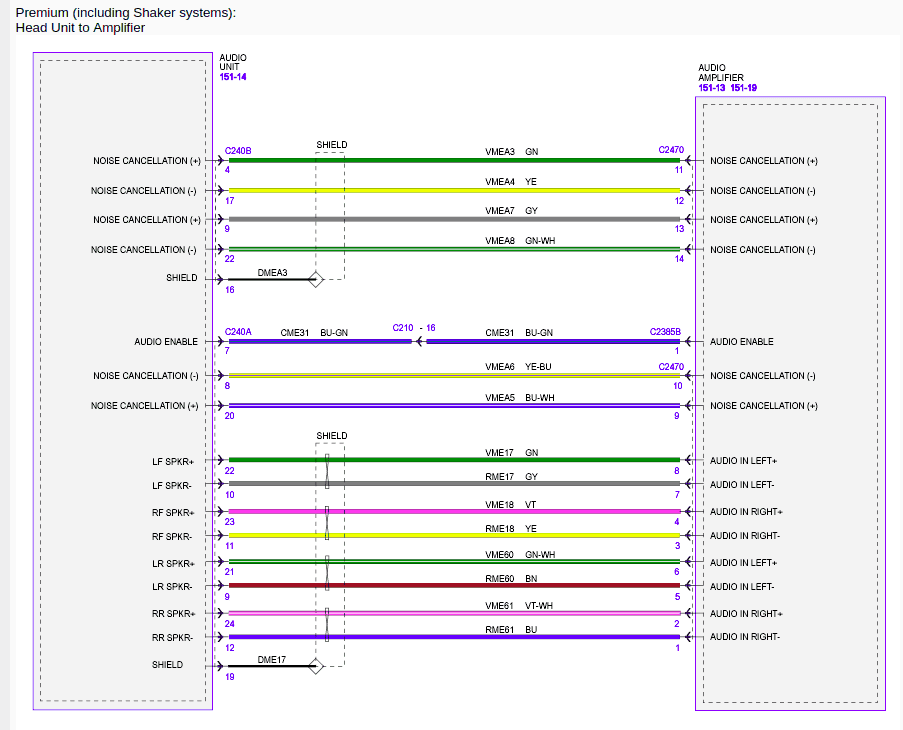
Task: Click the C2385B connector label
Action: point(665,332)
